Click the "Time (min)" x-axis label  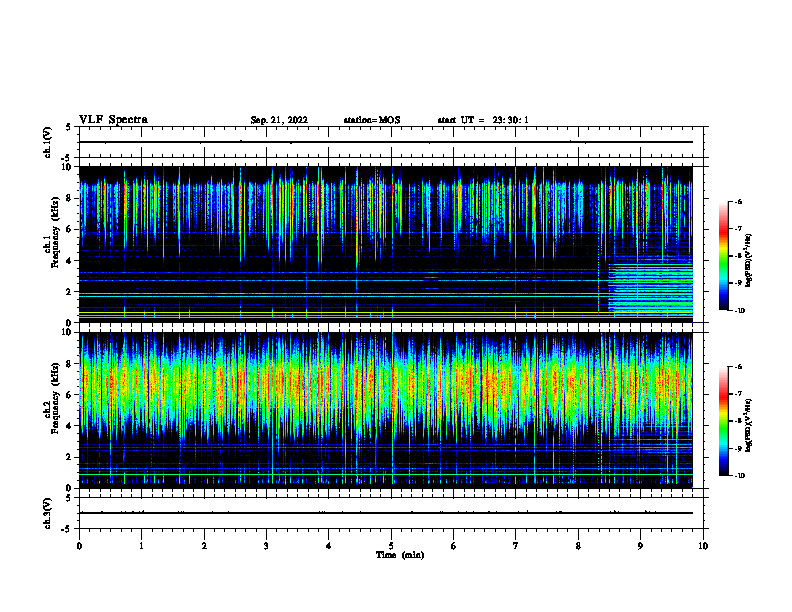pyautogui.click(x=400, y=555)
